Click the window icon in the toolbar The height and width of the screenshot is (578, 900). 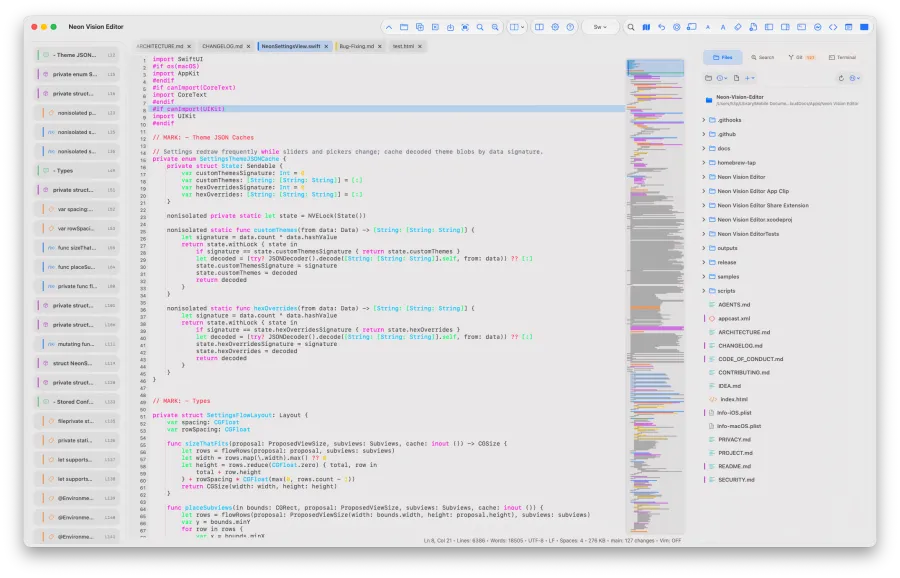pos(404,27)
